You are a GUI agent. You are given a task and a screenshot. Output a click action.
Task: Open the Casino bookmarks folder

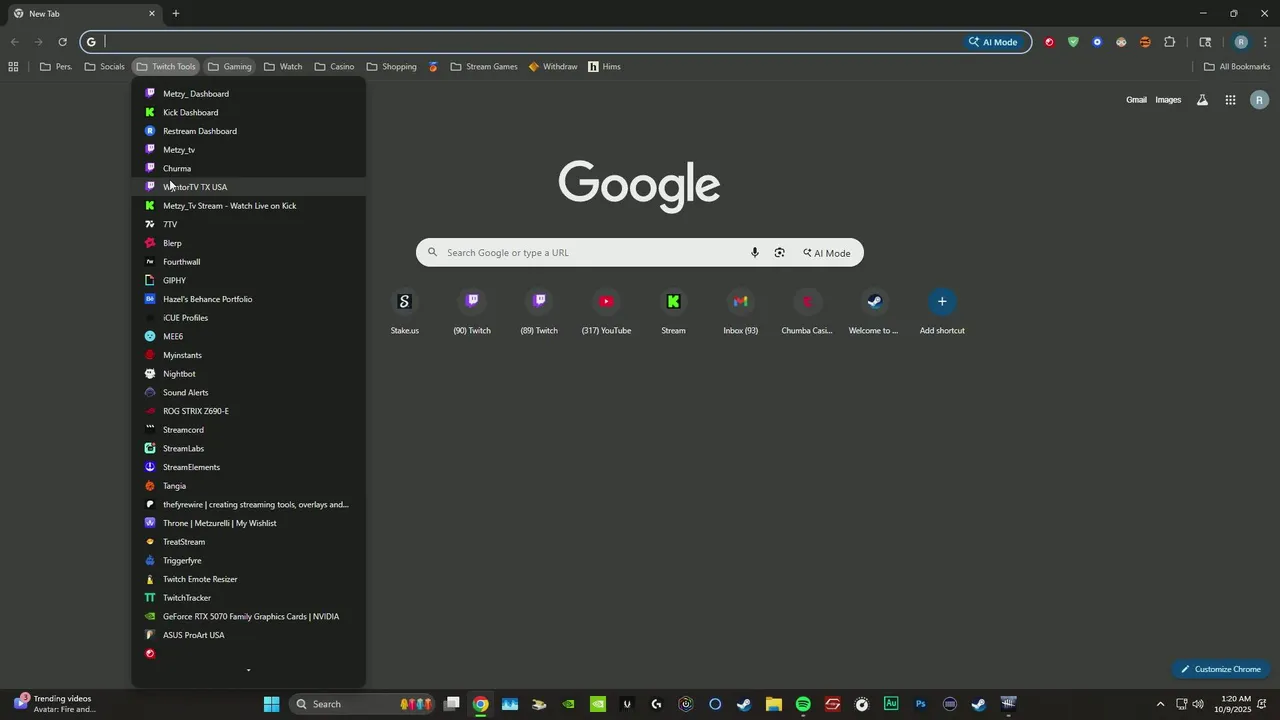coord(334,67)
